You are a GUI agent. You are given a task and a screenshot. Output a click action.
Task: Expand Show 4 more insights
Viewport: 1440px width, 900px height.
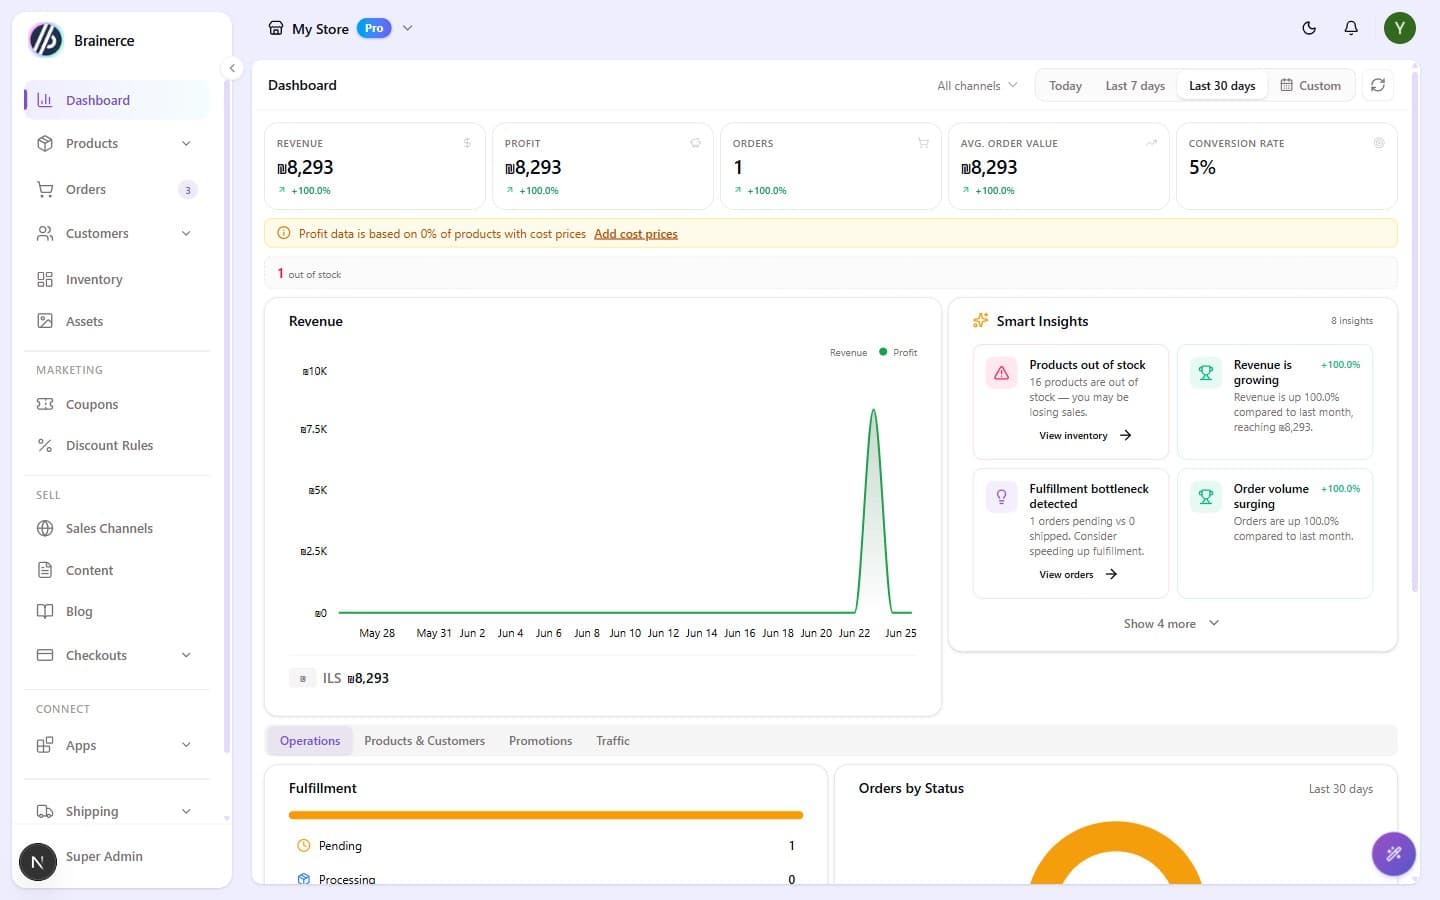(1171, 623)
